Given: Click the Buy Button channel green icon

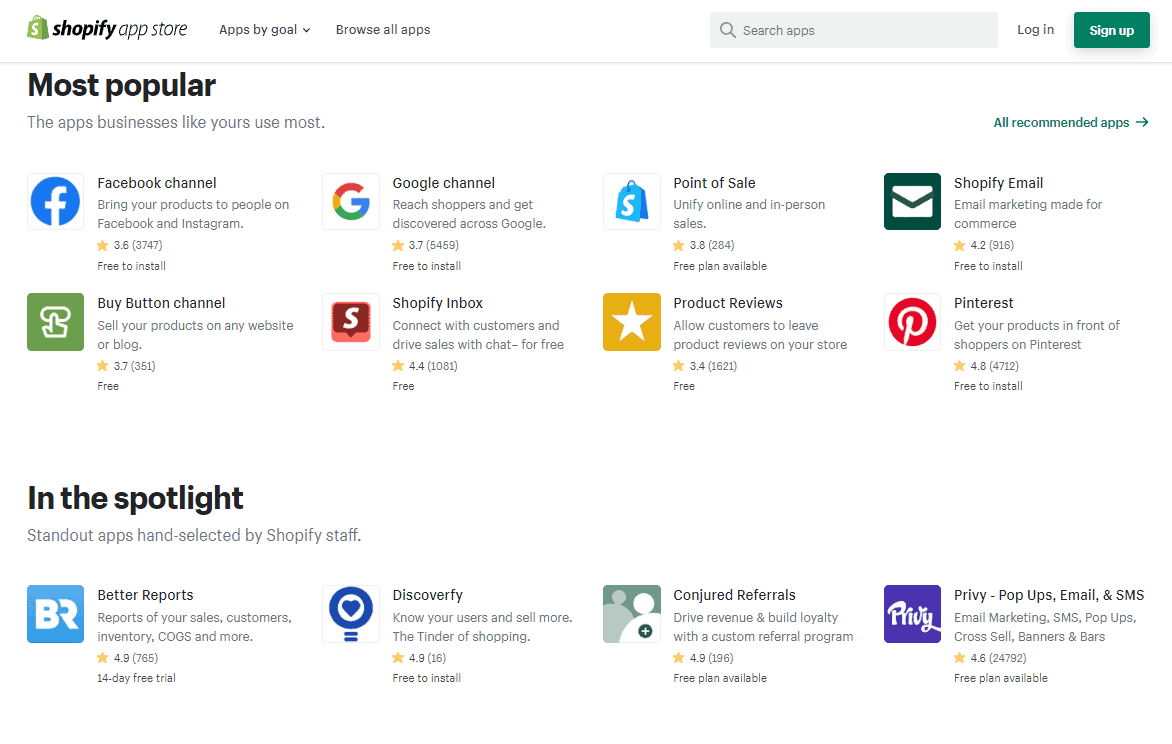Looking at the screenshot, I should click(x=55, y=322).
